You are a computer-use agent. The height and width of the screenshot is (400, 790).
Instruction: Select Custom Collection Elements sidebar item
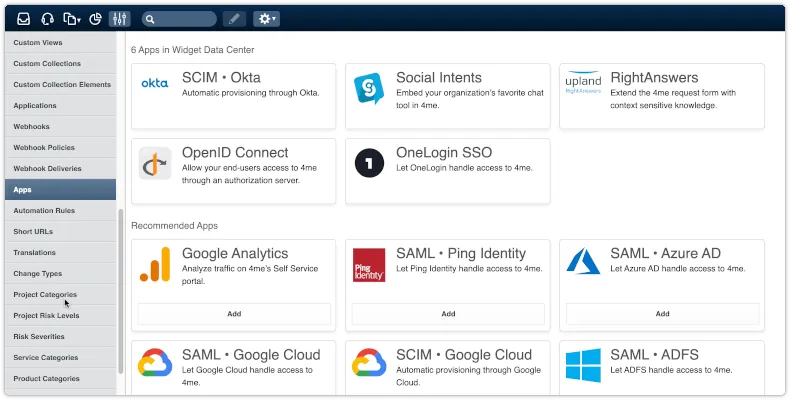[x=60, y=85]
